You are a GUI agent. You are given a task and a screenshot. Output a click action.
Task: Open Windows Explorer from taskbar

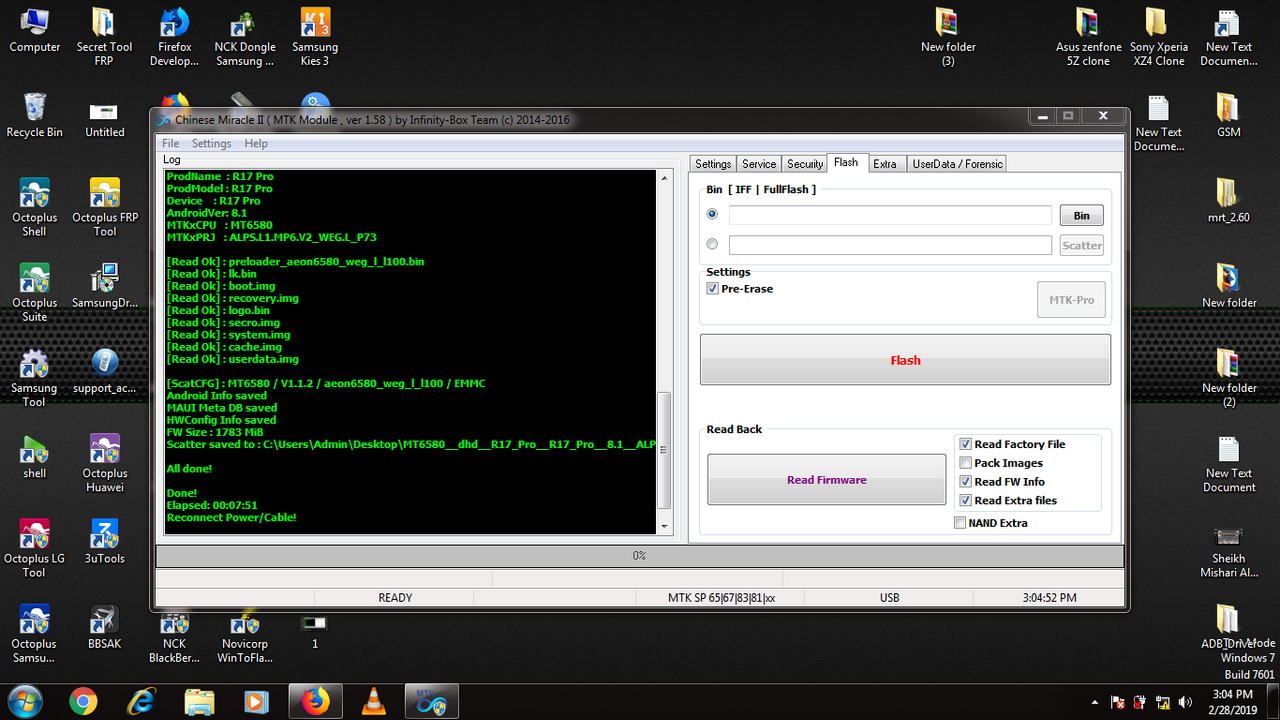pos(200,702)
